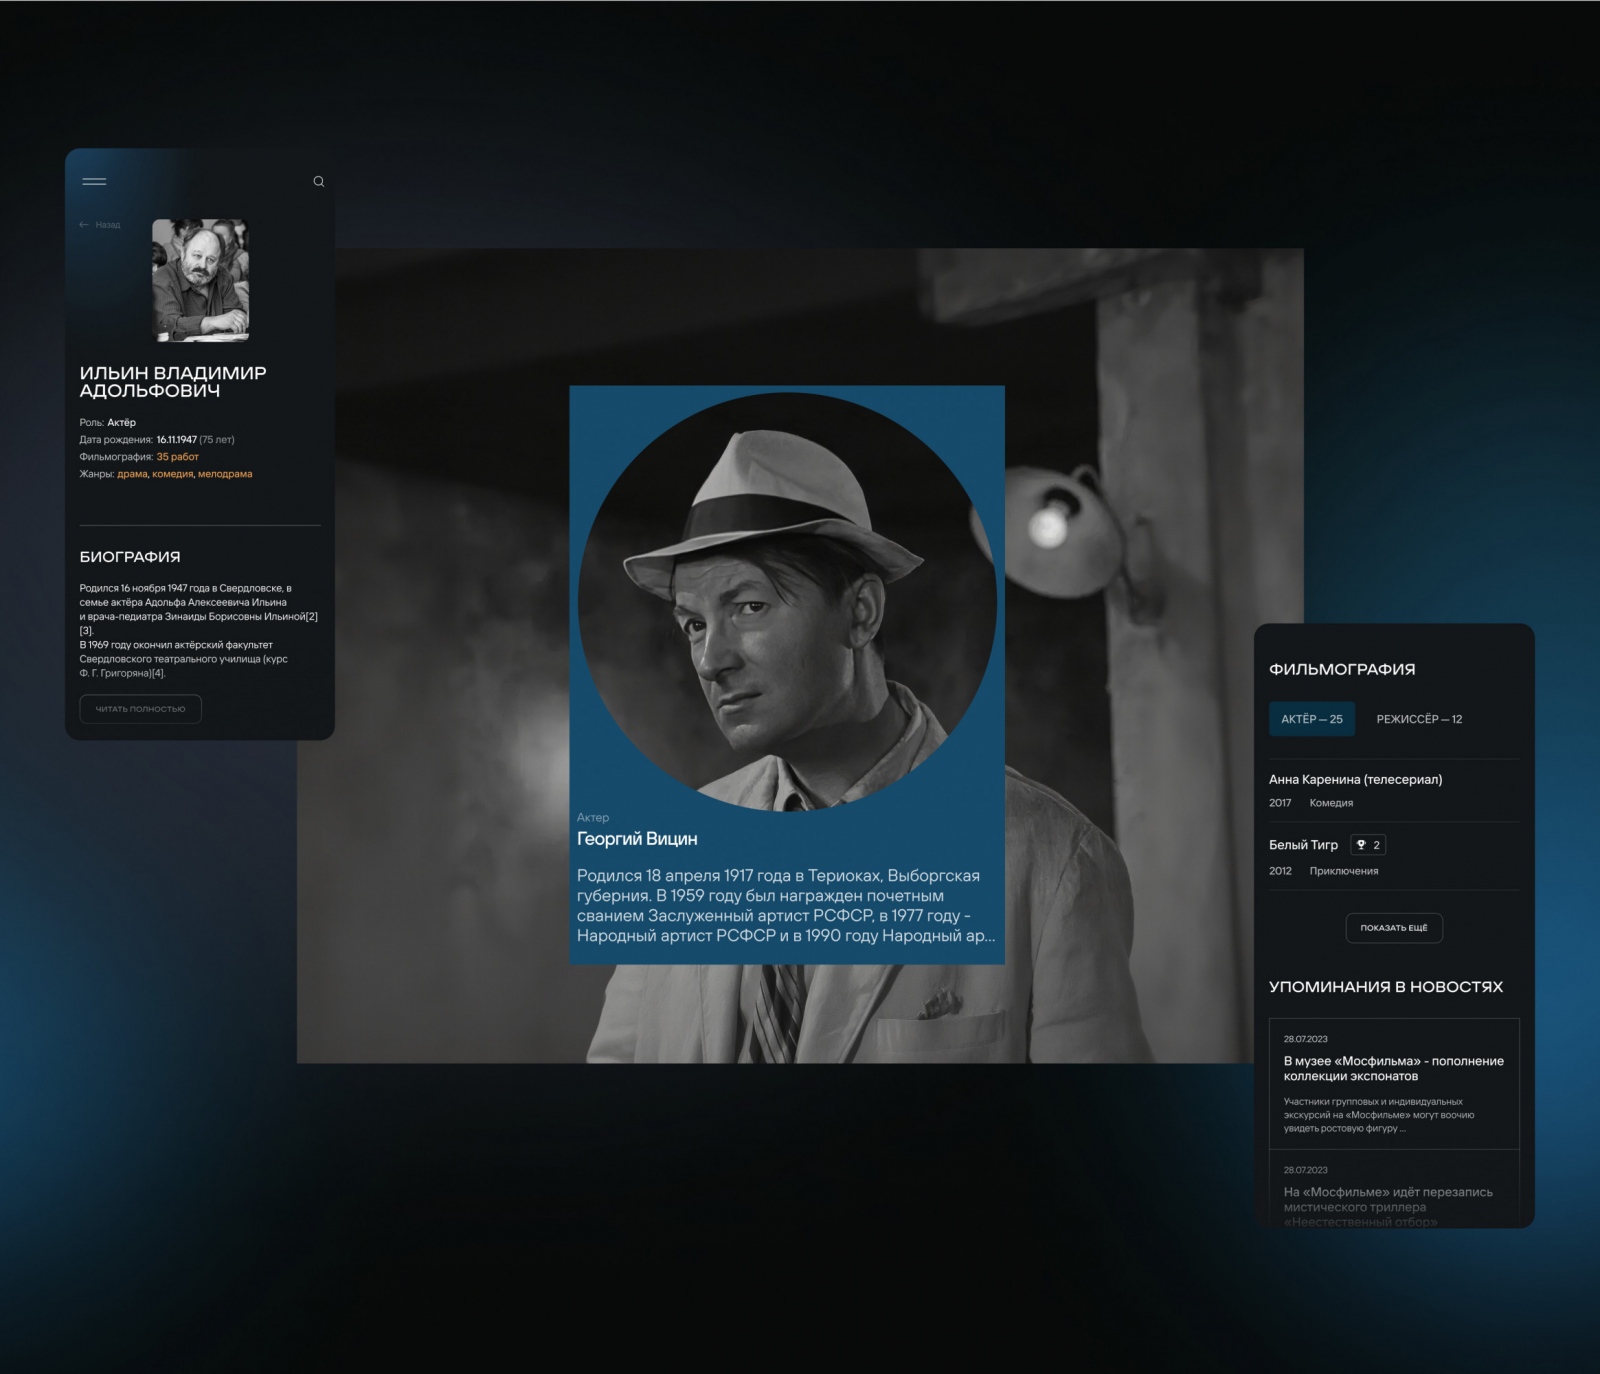Open the 35 работ filmography link
Screen dimensions: 1600x1374
pos(178,457)
